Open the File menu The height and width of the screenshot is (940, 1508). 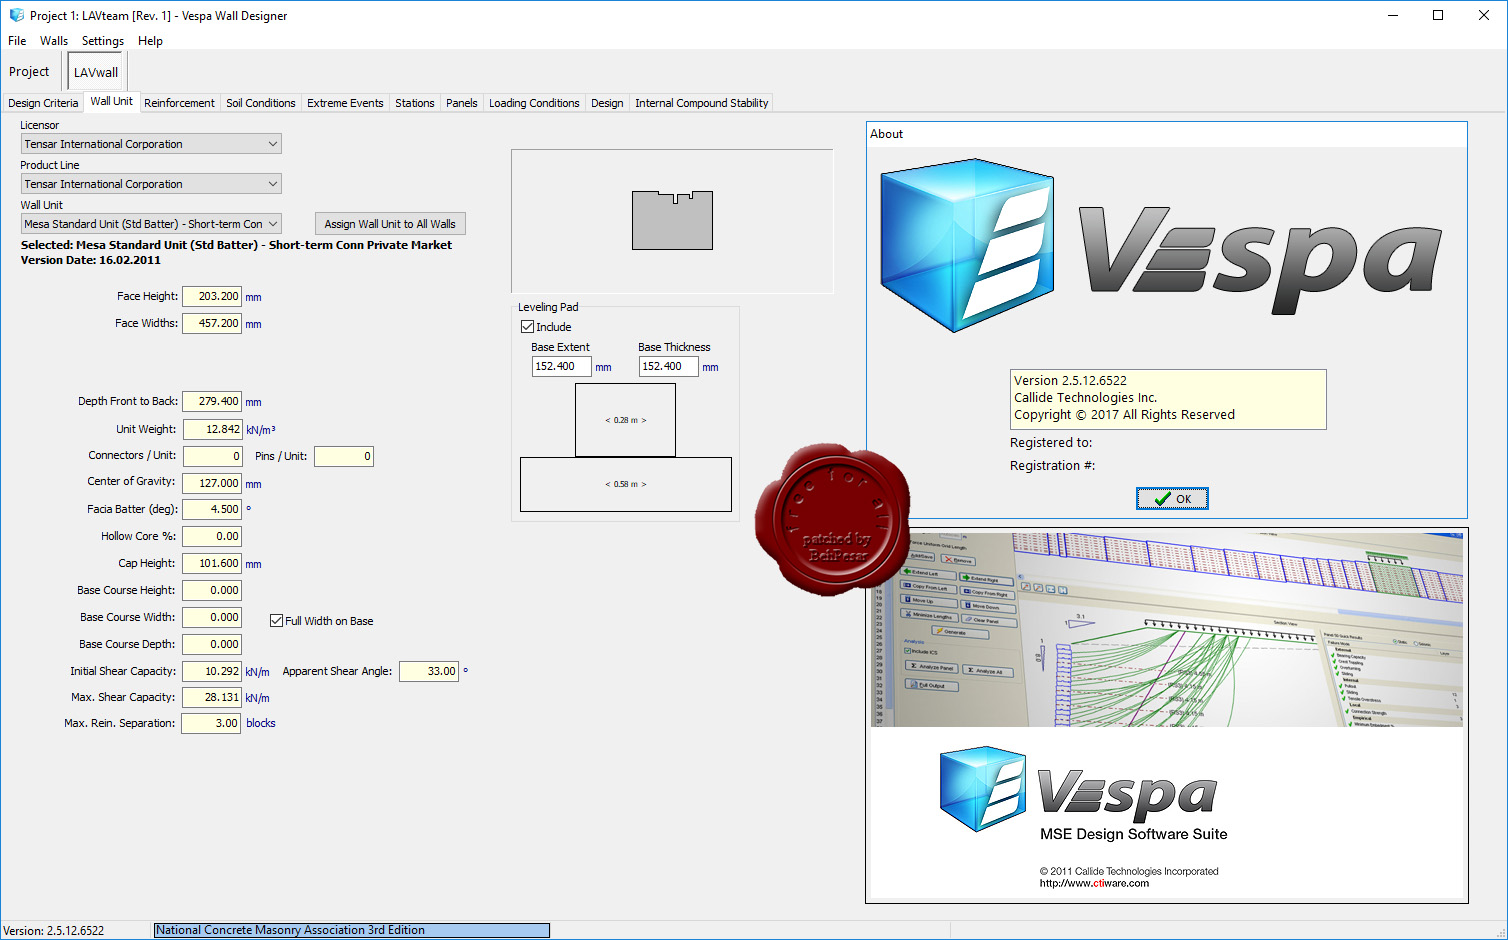pos(17,41)
